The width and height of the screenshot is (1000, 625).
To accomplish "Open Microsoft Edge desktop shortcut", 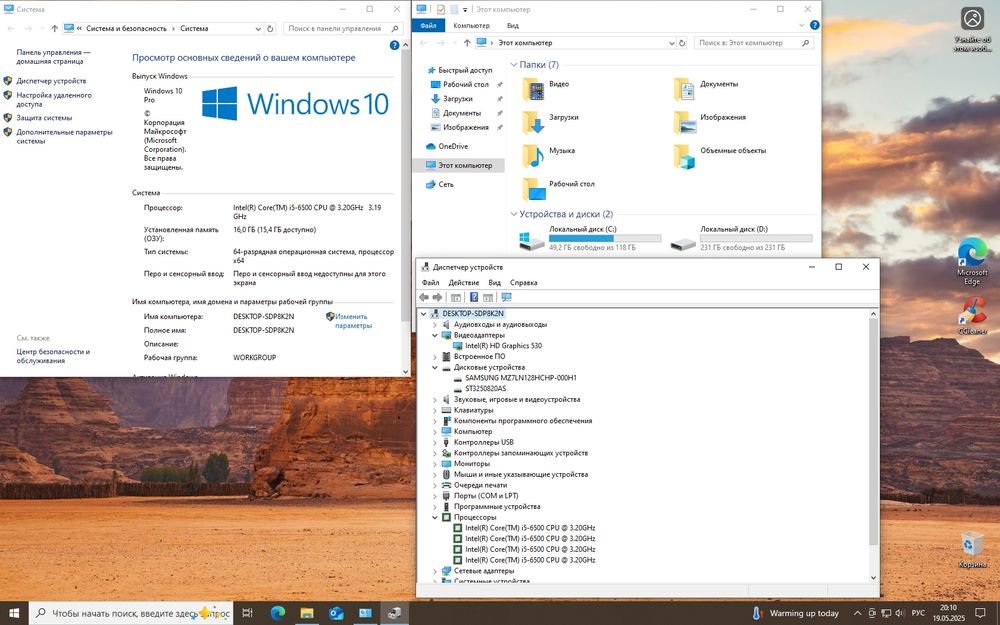I will [972, 261].
